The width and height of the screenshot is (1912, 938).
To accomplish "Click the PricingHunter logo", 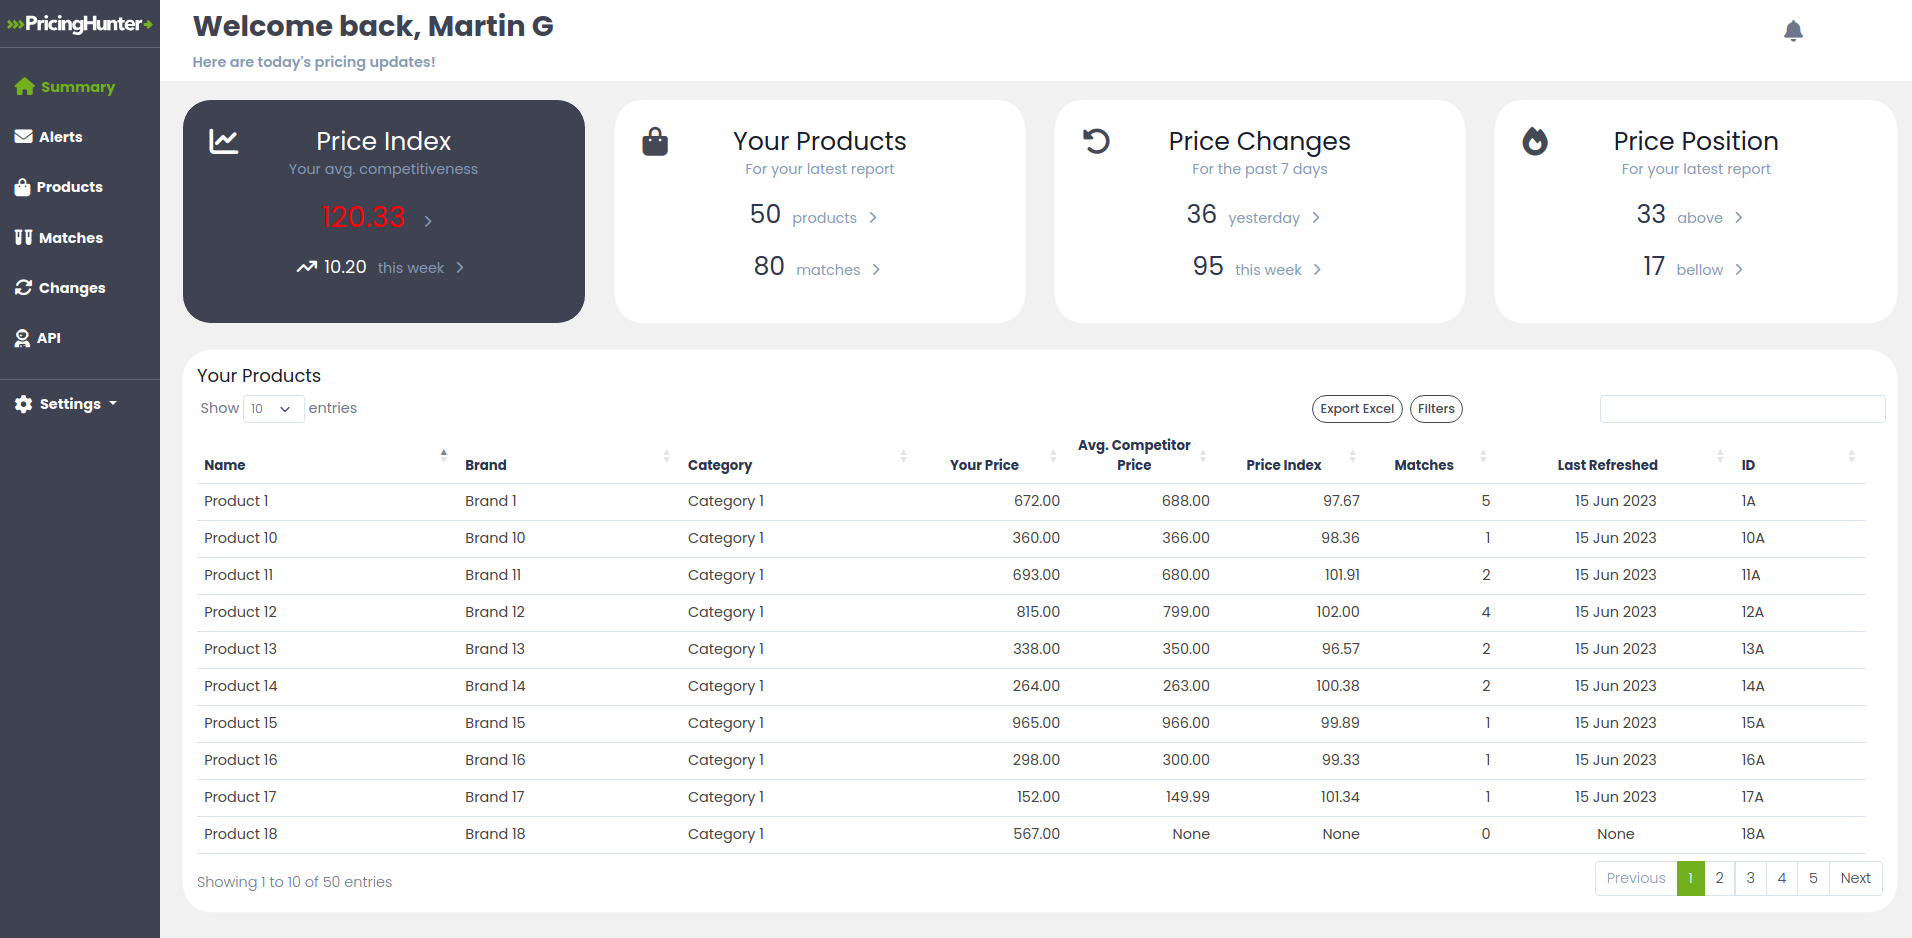I will (x=80, y=24).
